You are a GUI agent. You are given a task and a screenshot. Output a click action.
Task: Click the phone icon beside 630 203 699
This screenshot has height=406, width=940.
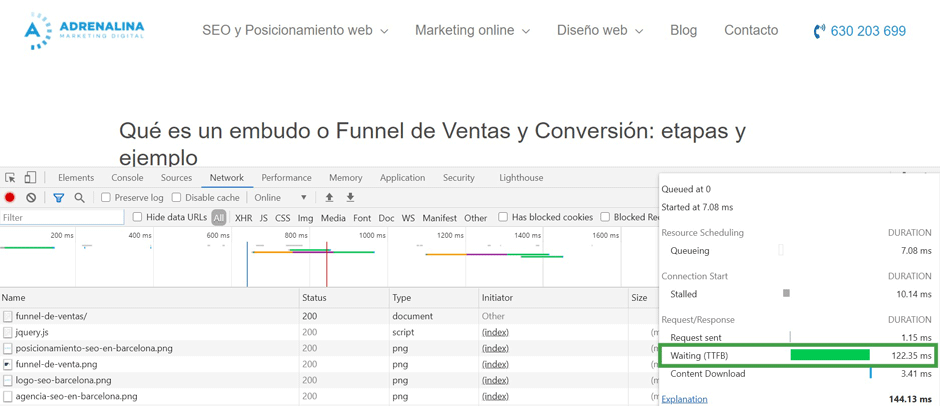pyautogui.click(x=819, y=31)
